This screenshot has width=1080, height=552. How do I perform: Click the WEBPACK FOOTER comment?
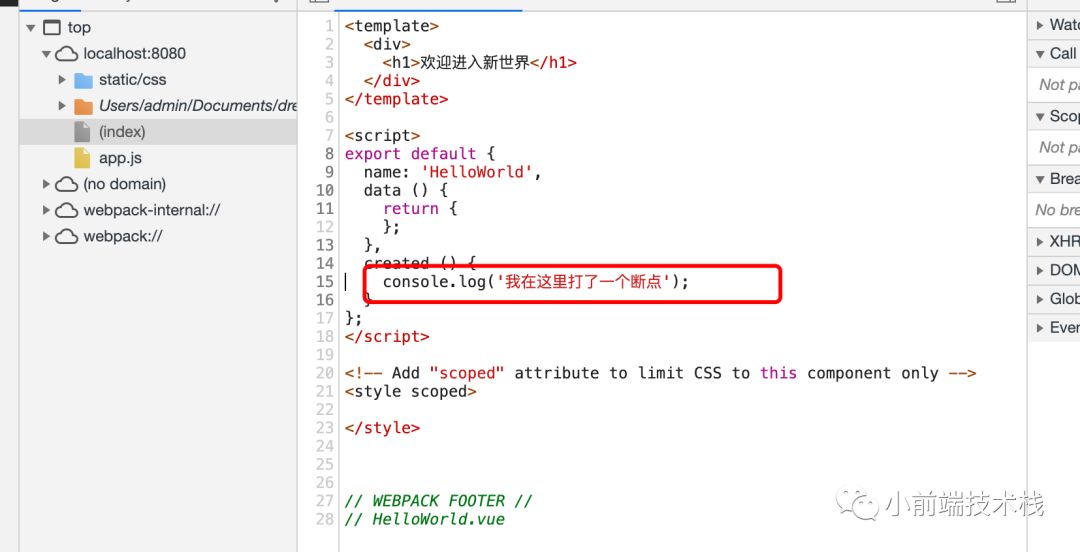click(x=439, y=501)
